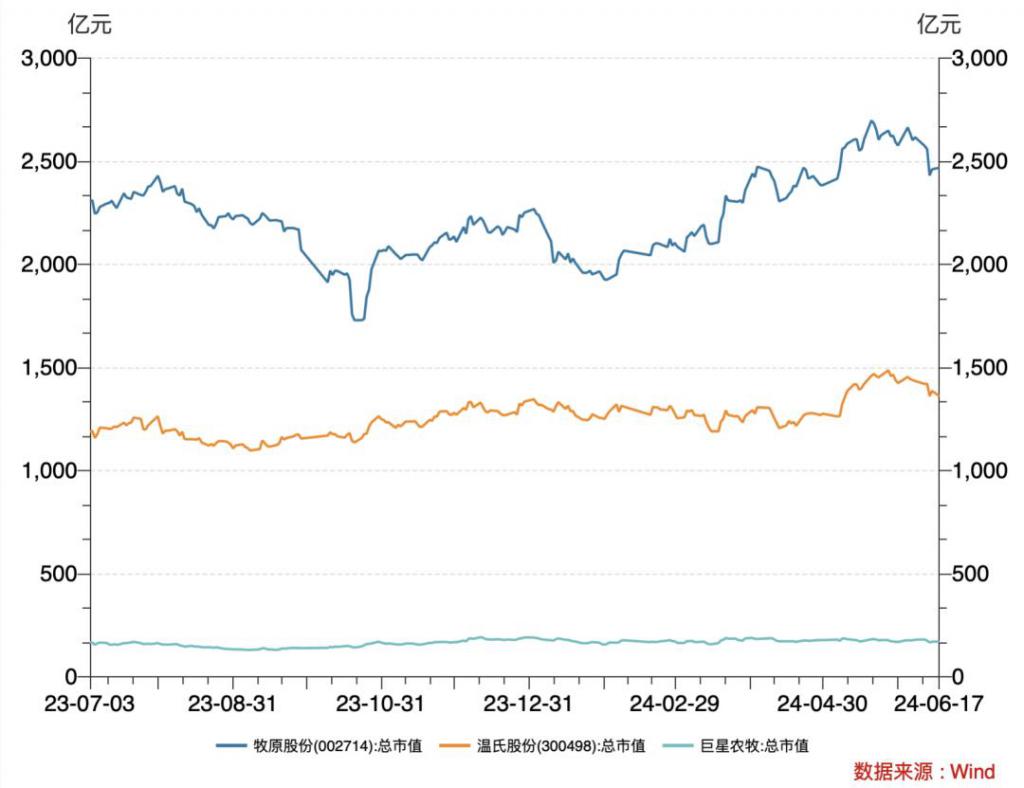Click the 24-06-17 date axis label
1024x788 pixels.
coord(938,704)
